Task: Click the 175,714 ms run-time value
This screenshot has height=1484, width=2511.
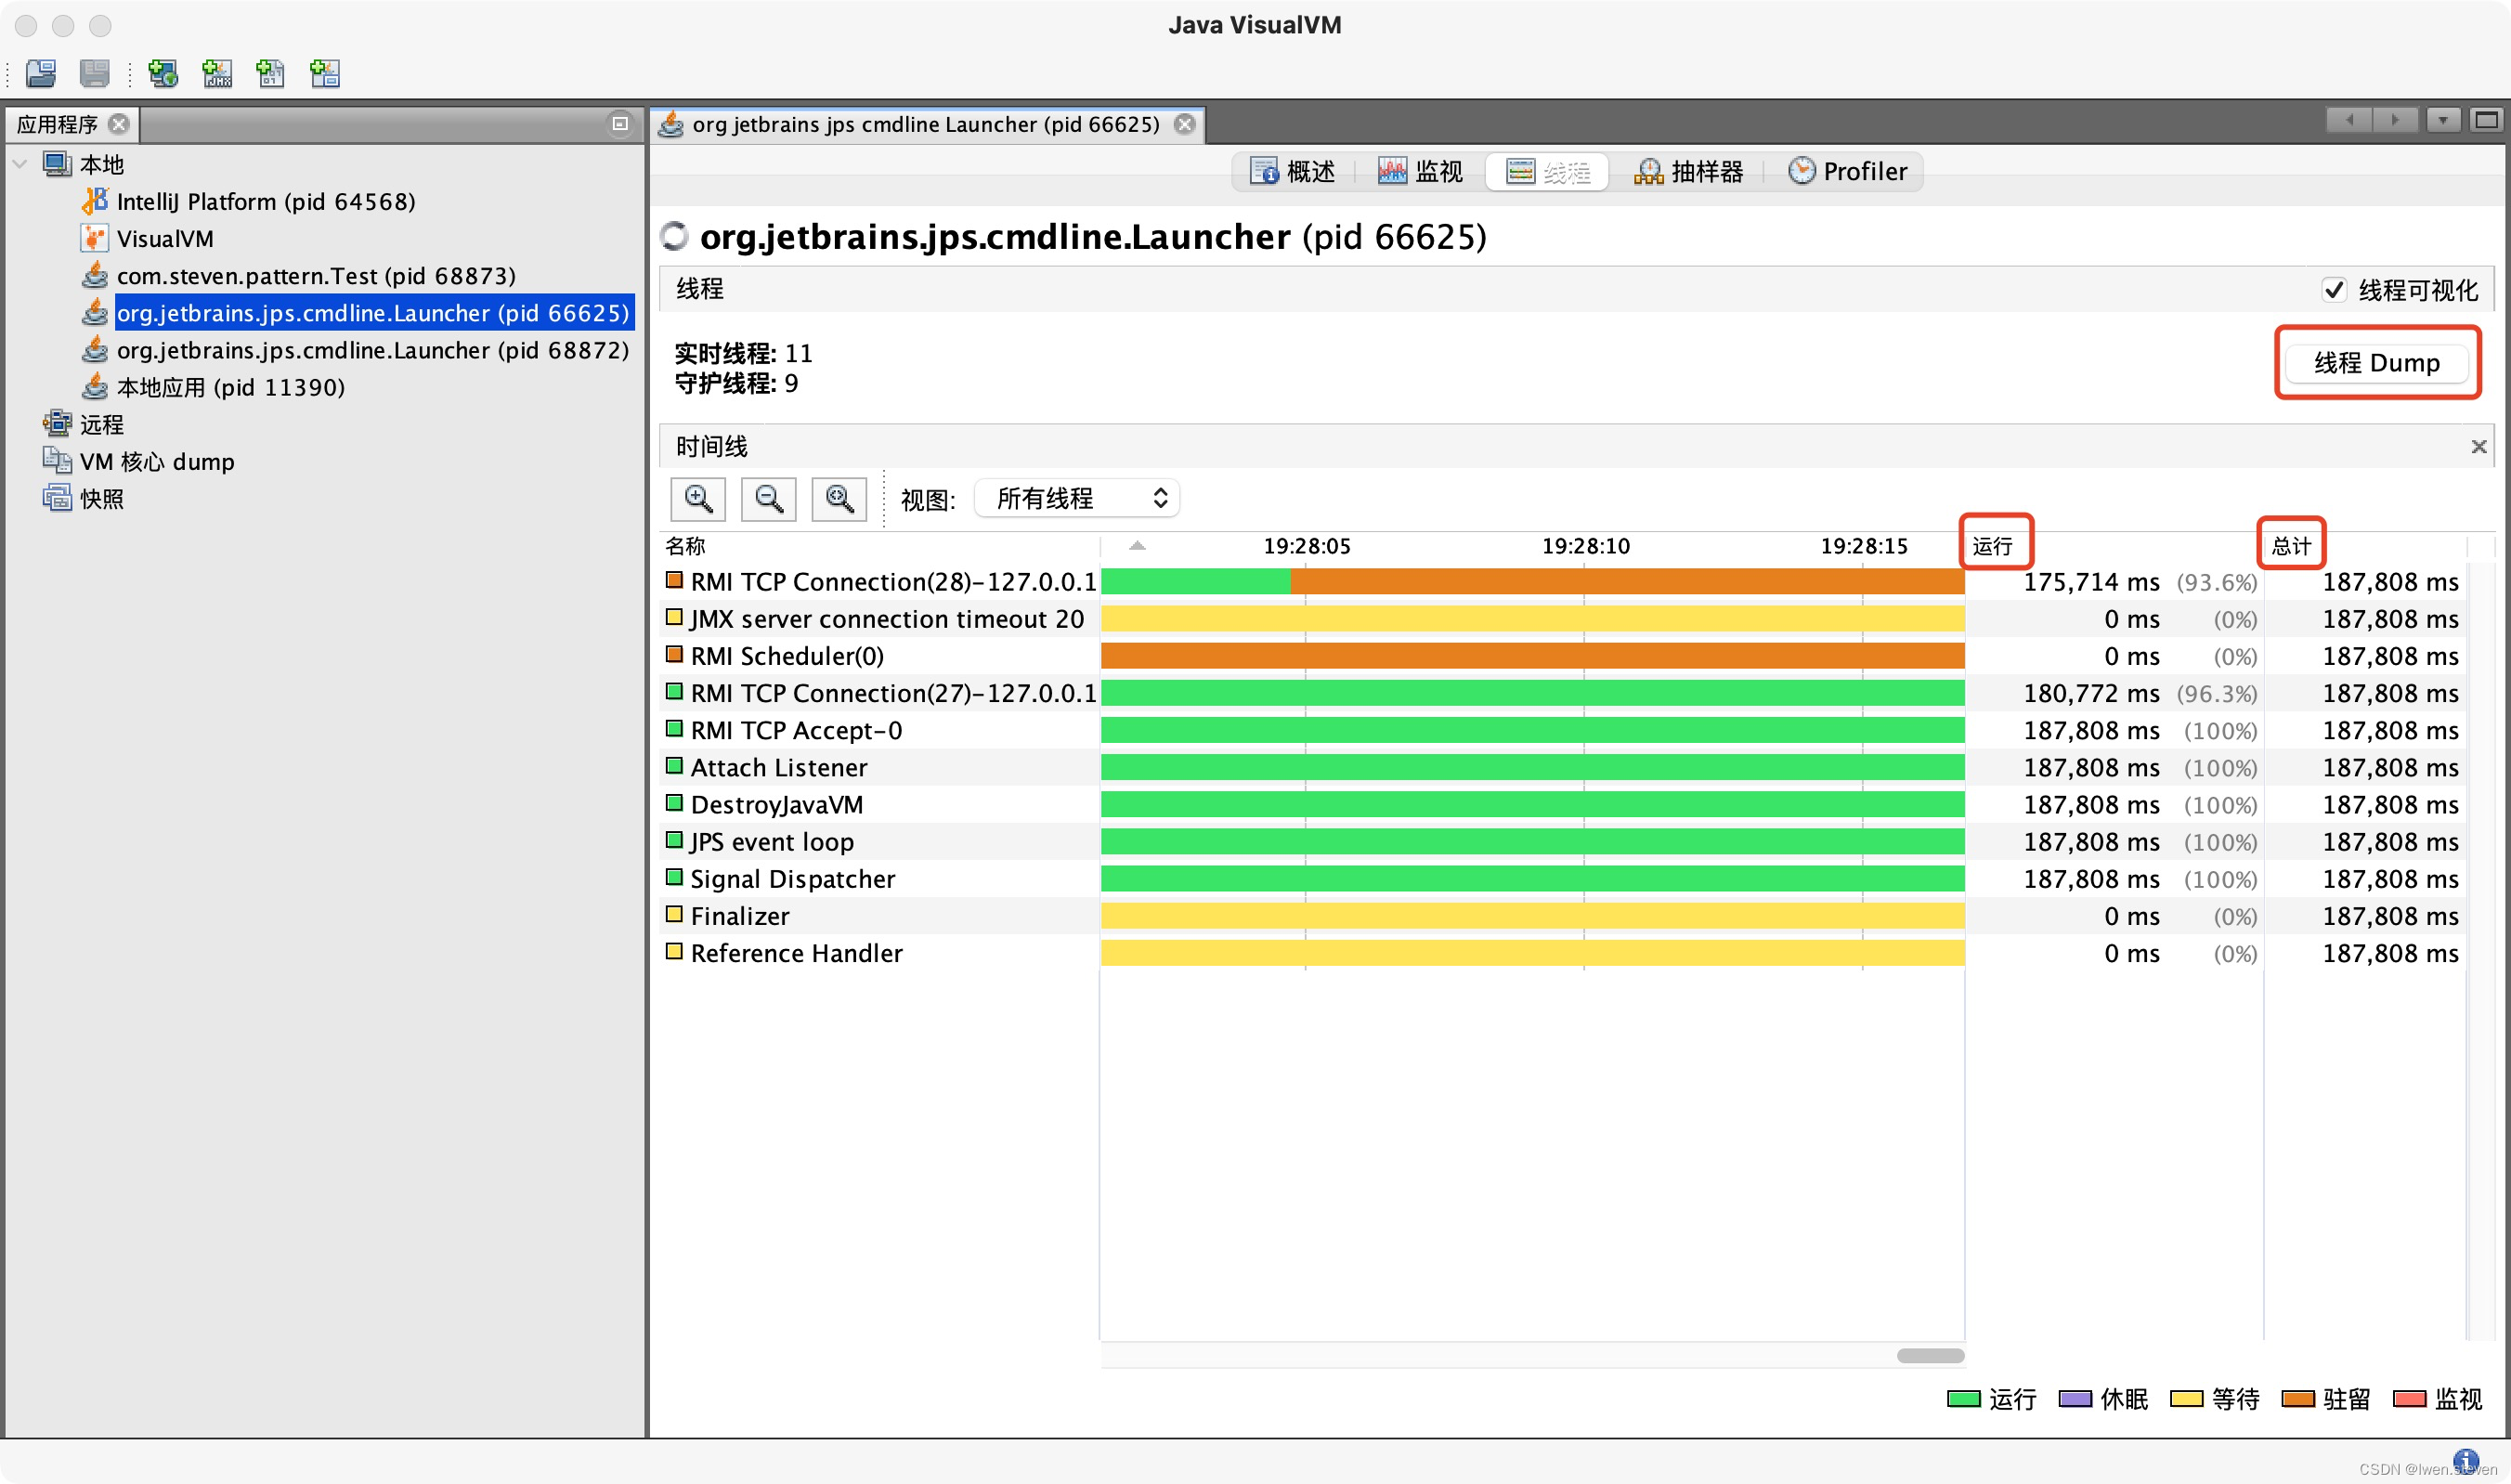Action: point(2091,582)
